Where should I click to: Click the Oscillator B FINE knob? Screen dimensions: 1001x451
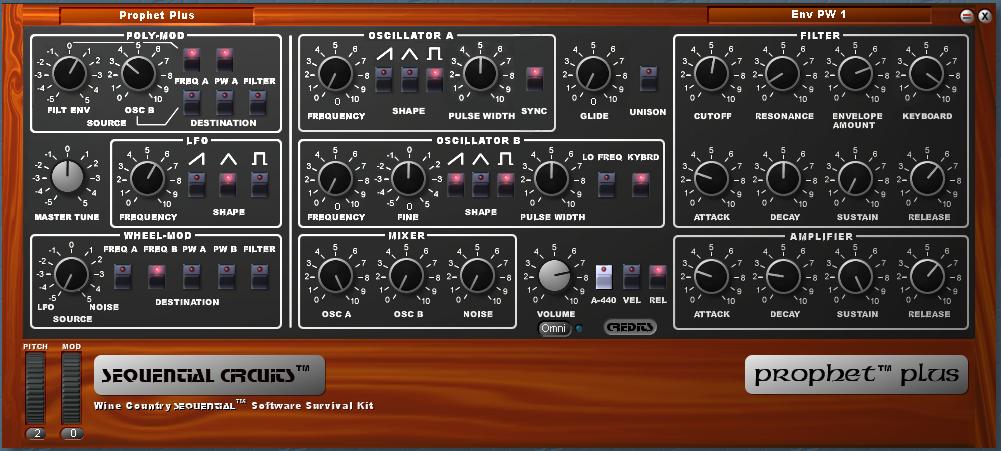coord(409,178)
